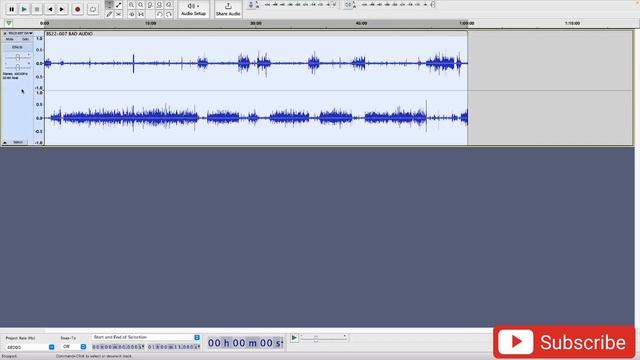Skip to the end of the project
Screen dimensions: 640x360
point(62,9)
